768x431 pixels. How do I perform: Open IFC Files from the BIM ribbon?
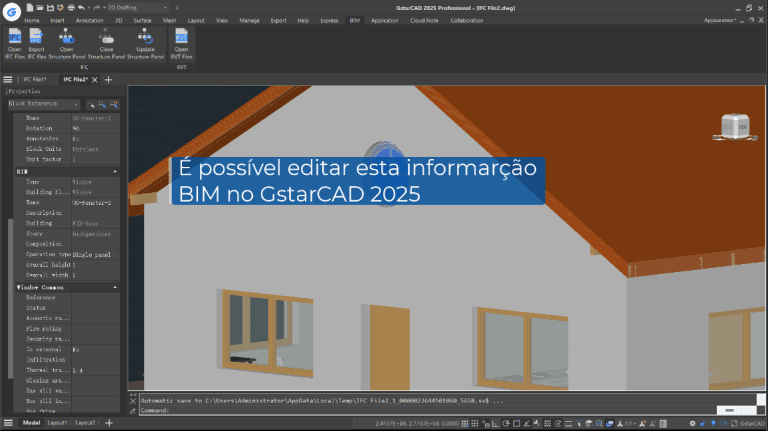click(x=15, y=44)
